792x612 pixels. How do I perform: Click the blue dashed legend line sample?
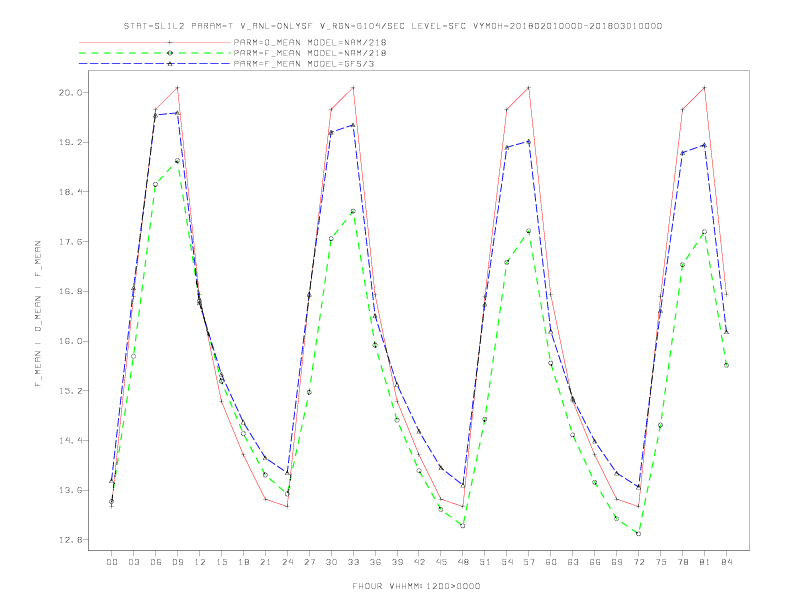click(155, 64)
